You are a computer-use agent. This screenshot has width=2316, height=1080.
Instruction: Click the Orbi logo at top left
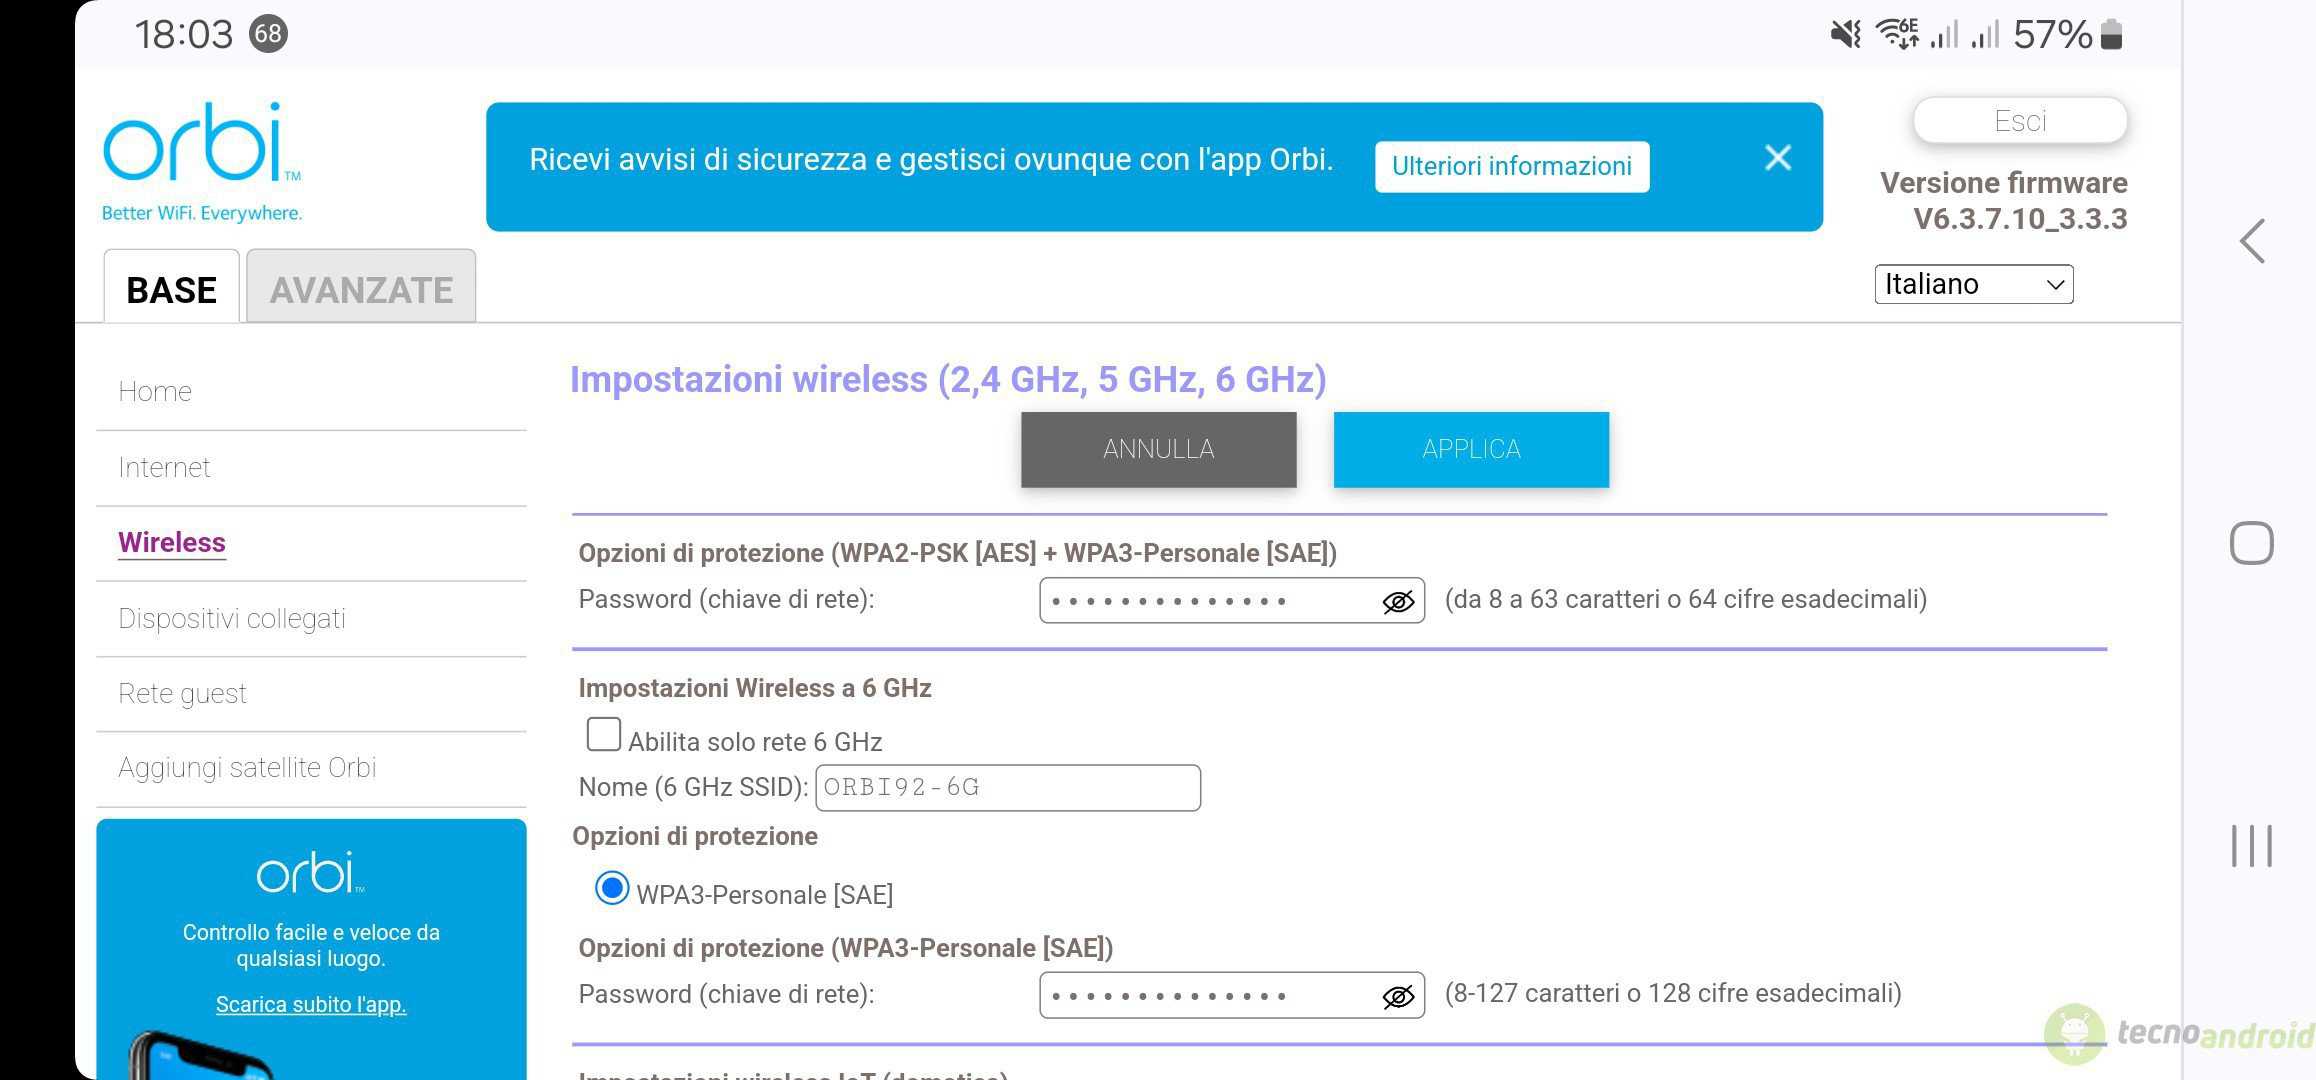point(201,161)
